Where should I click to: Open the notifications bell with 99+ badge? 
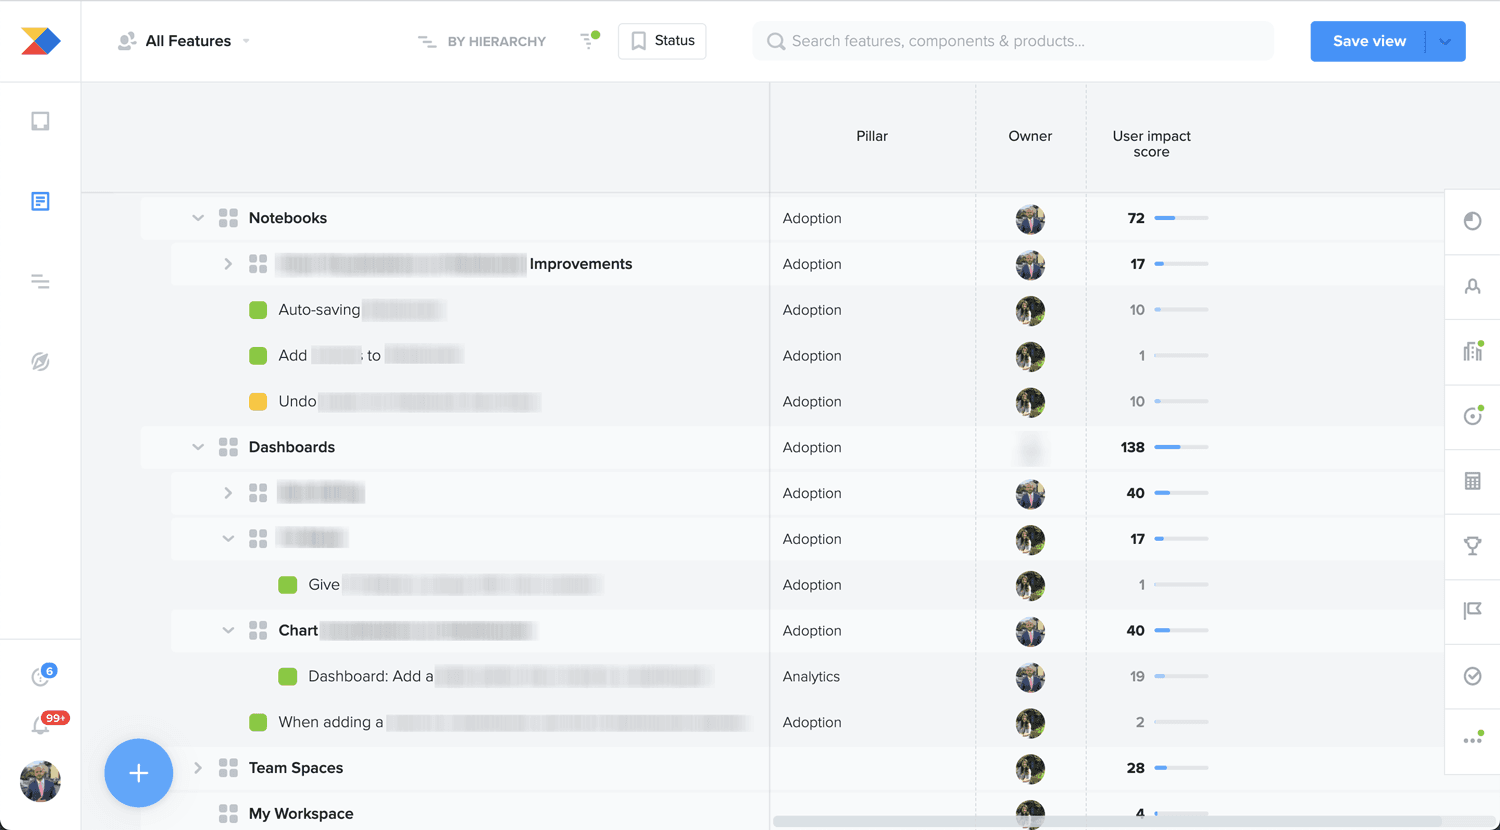tap(41, 725)
